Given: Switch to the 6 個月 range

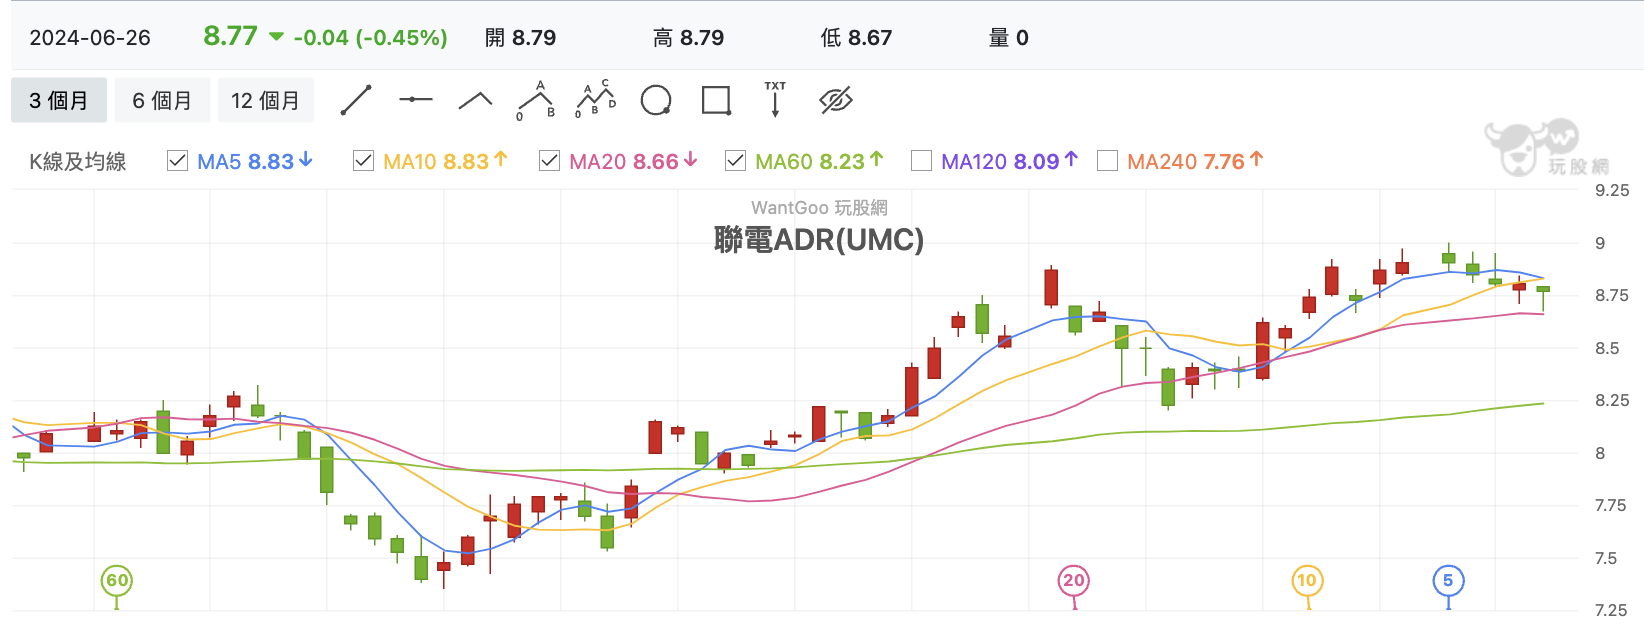Looking at the screenshot, I should click(x=162, y=100).
